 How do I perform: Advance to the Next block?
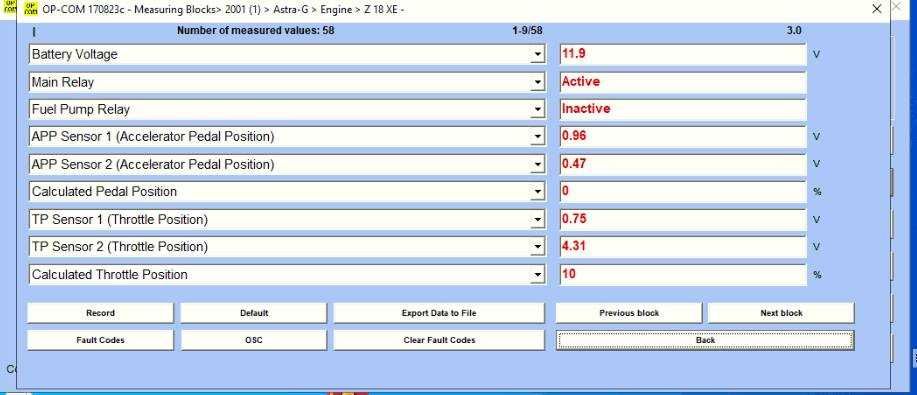(x=781, y=313)
